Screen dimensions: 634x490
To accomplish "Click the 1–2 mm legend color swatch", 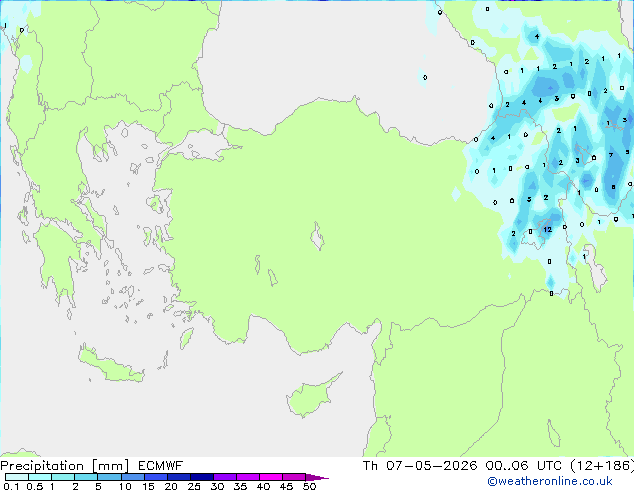I will point(63,477).
